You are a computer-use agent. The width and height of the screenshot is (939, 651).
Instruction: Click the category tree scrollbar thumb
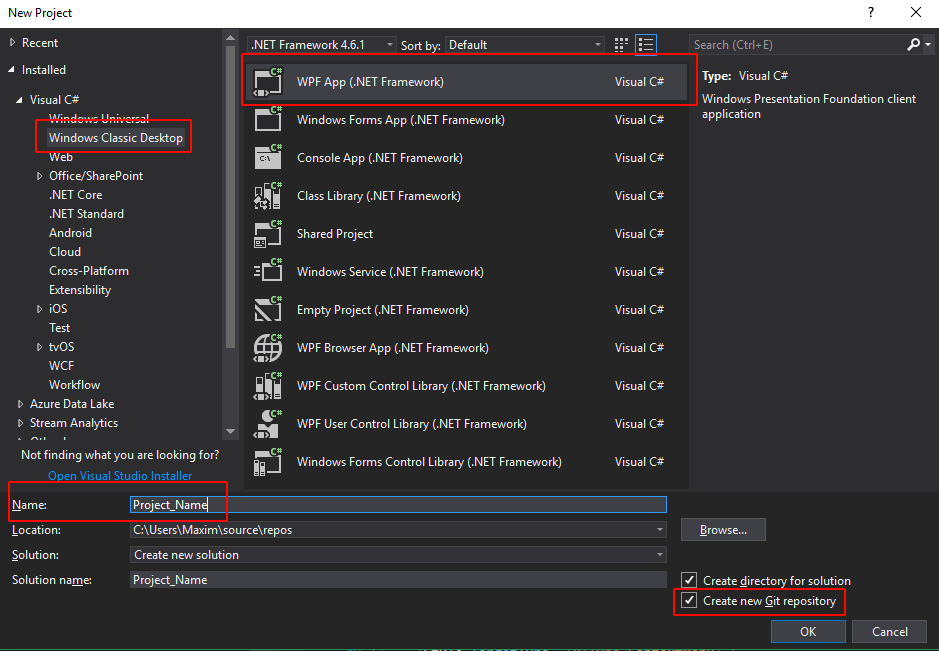click(x=231, y=196)
